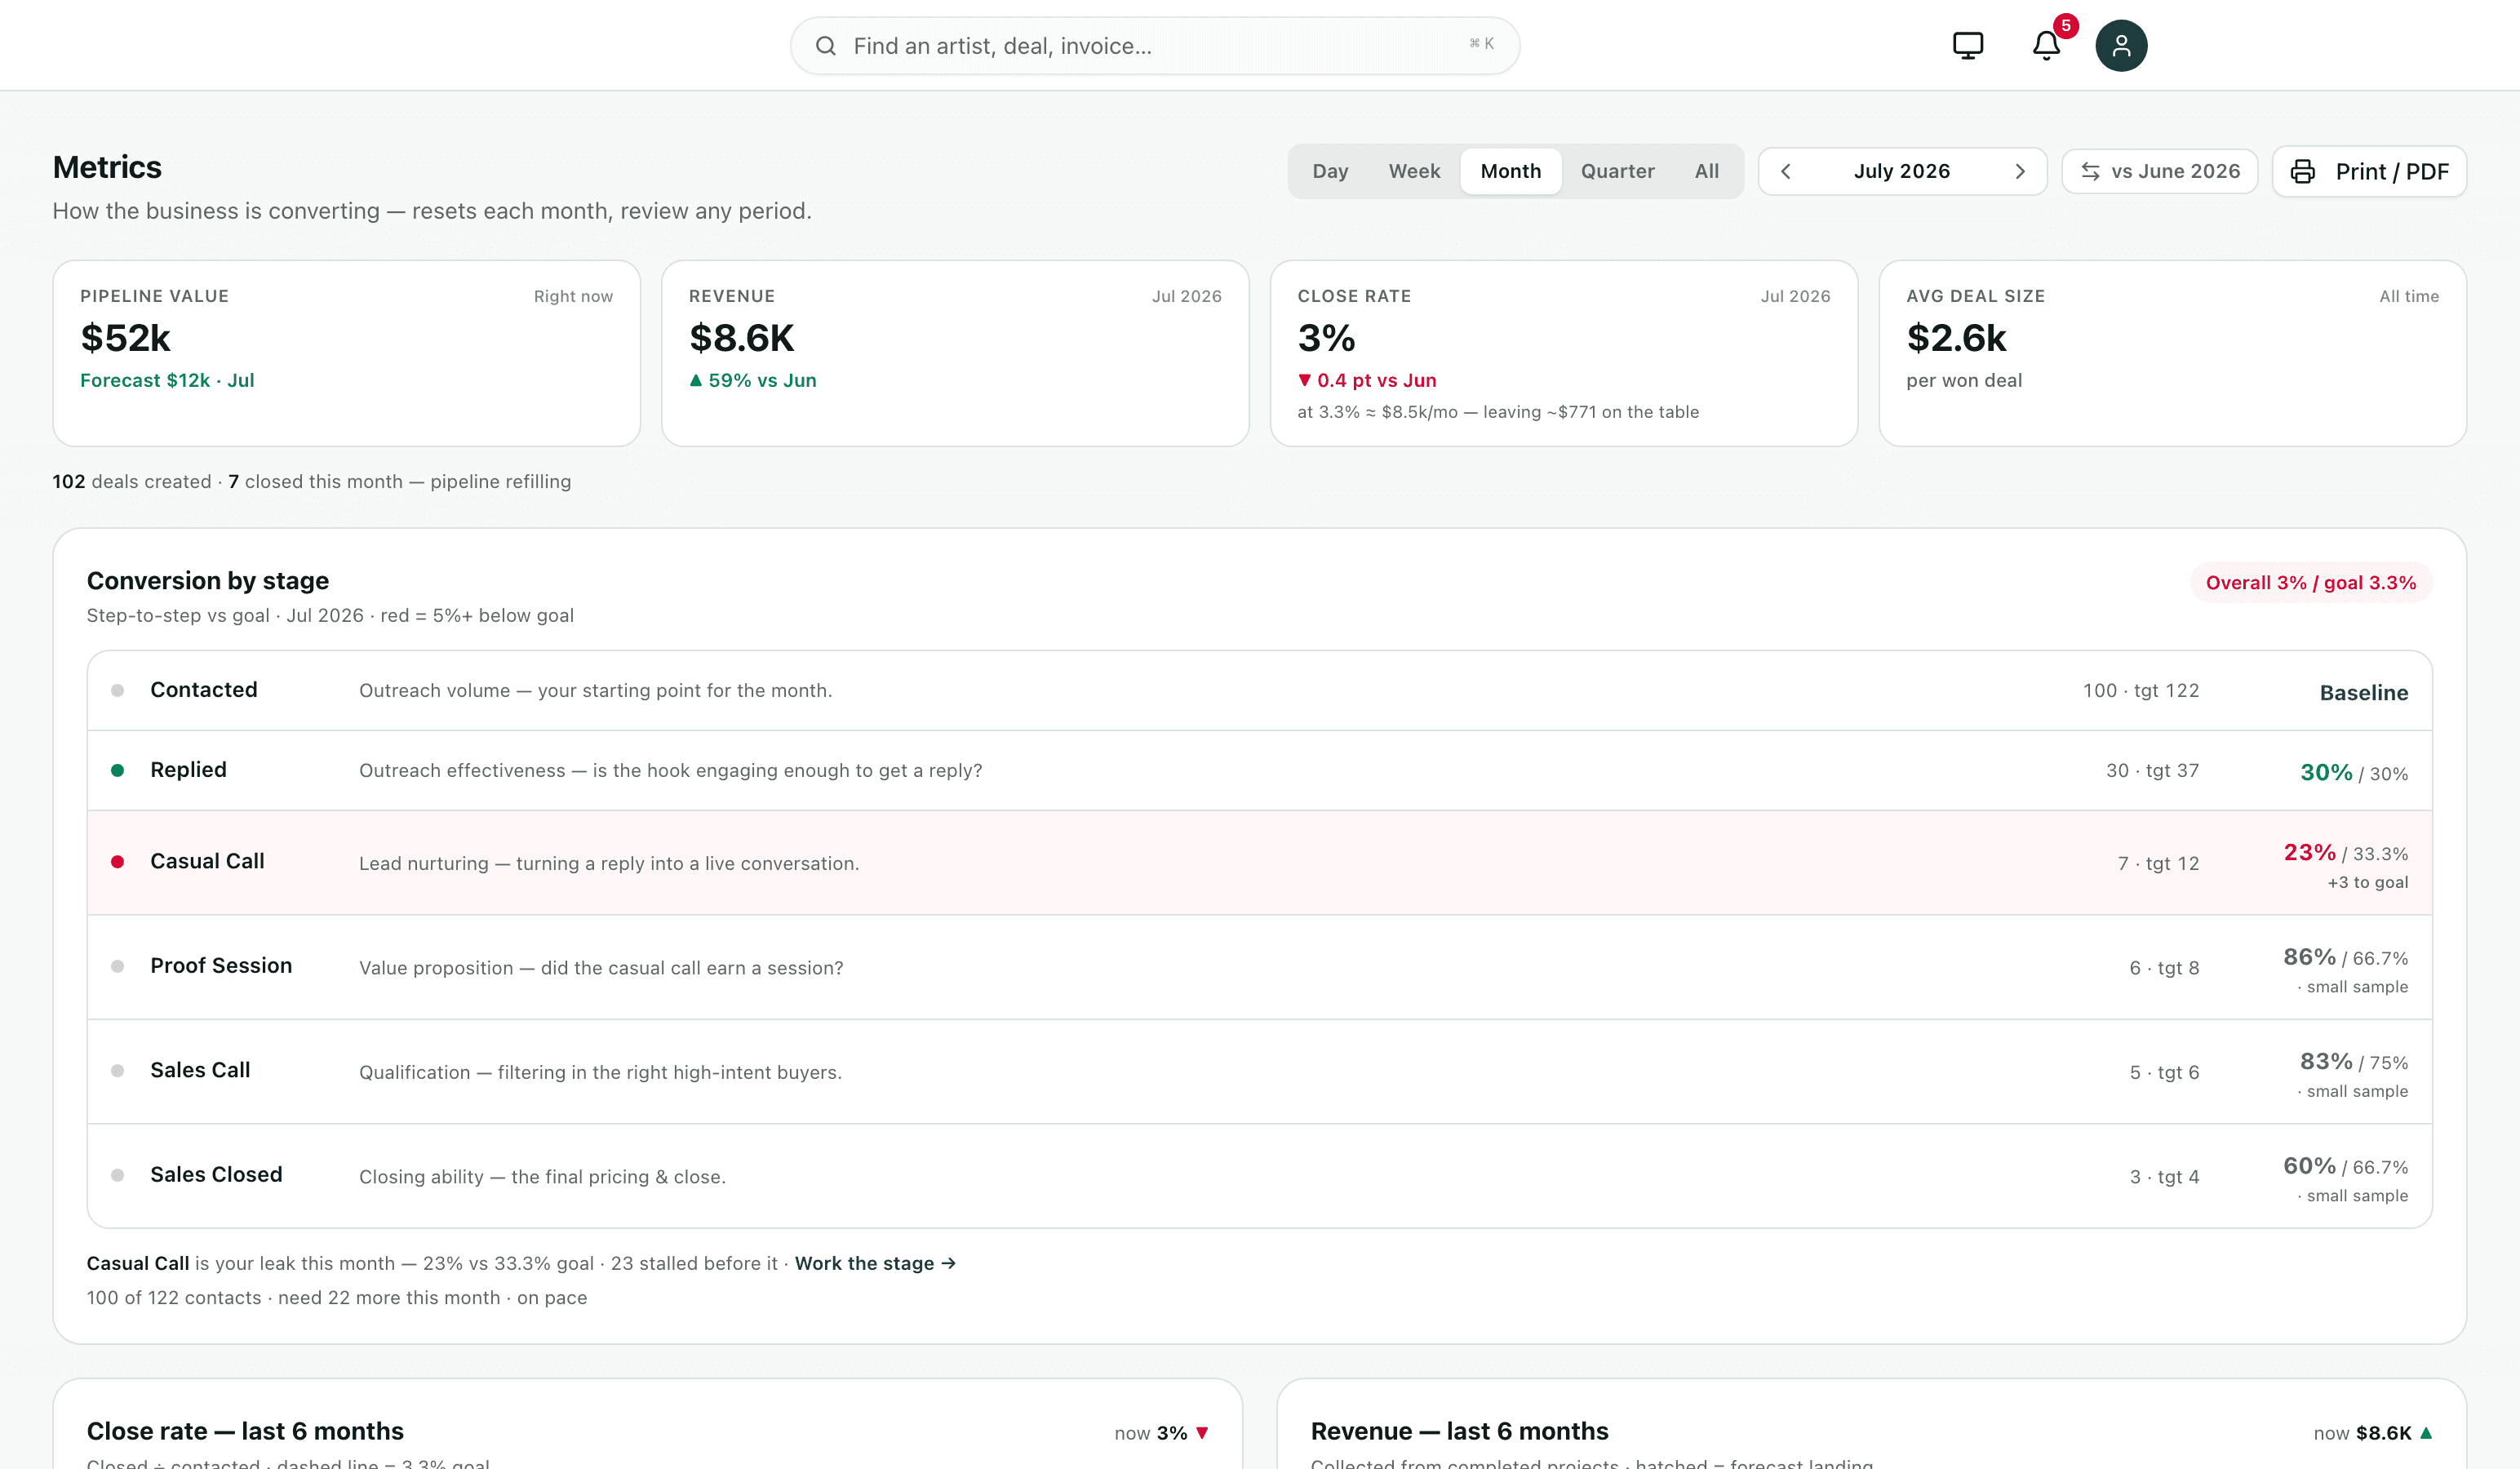Click the red dot on Casual Call row
Screen dimensions: 2520x1469
coord(118,861)
